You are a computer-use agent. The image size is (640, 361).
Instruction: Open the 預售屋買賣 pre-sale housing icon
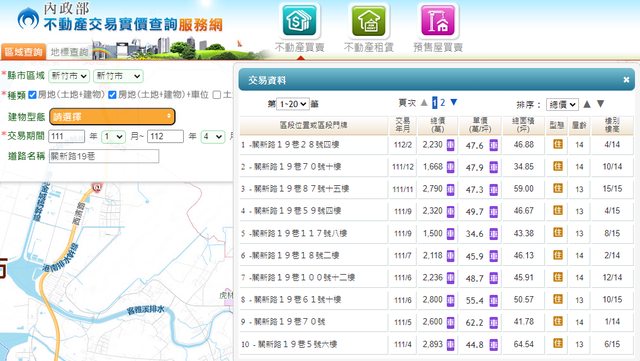coord(438,20)
